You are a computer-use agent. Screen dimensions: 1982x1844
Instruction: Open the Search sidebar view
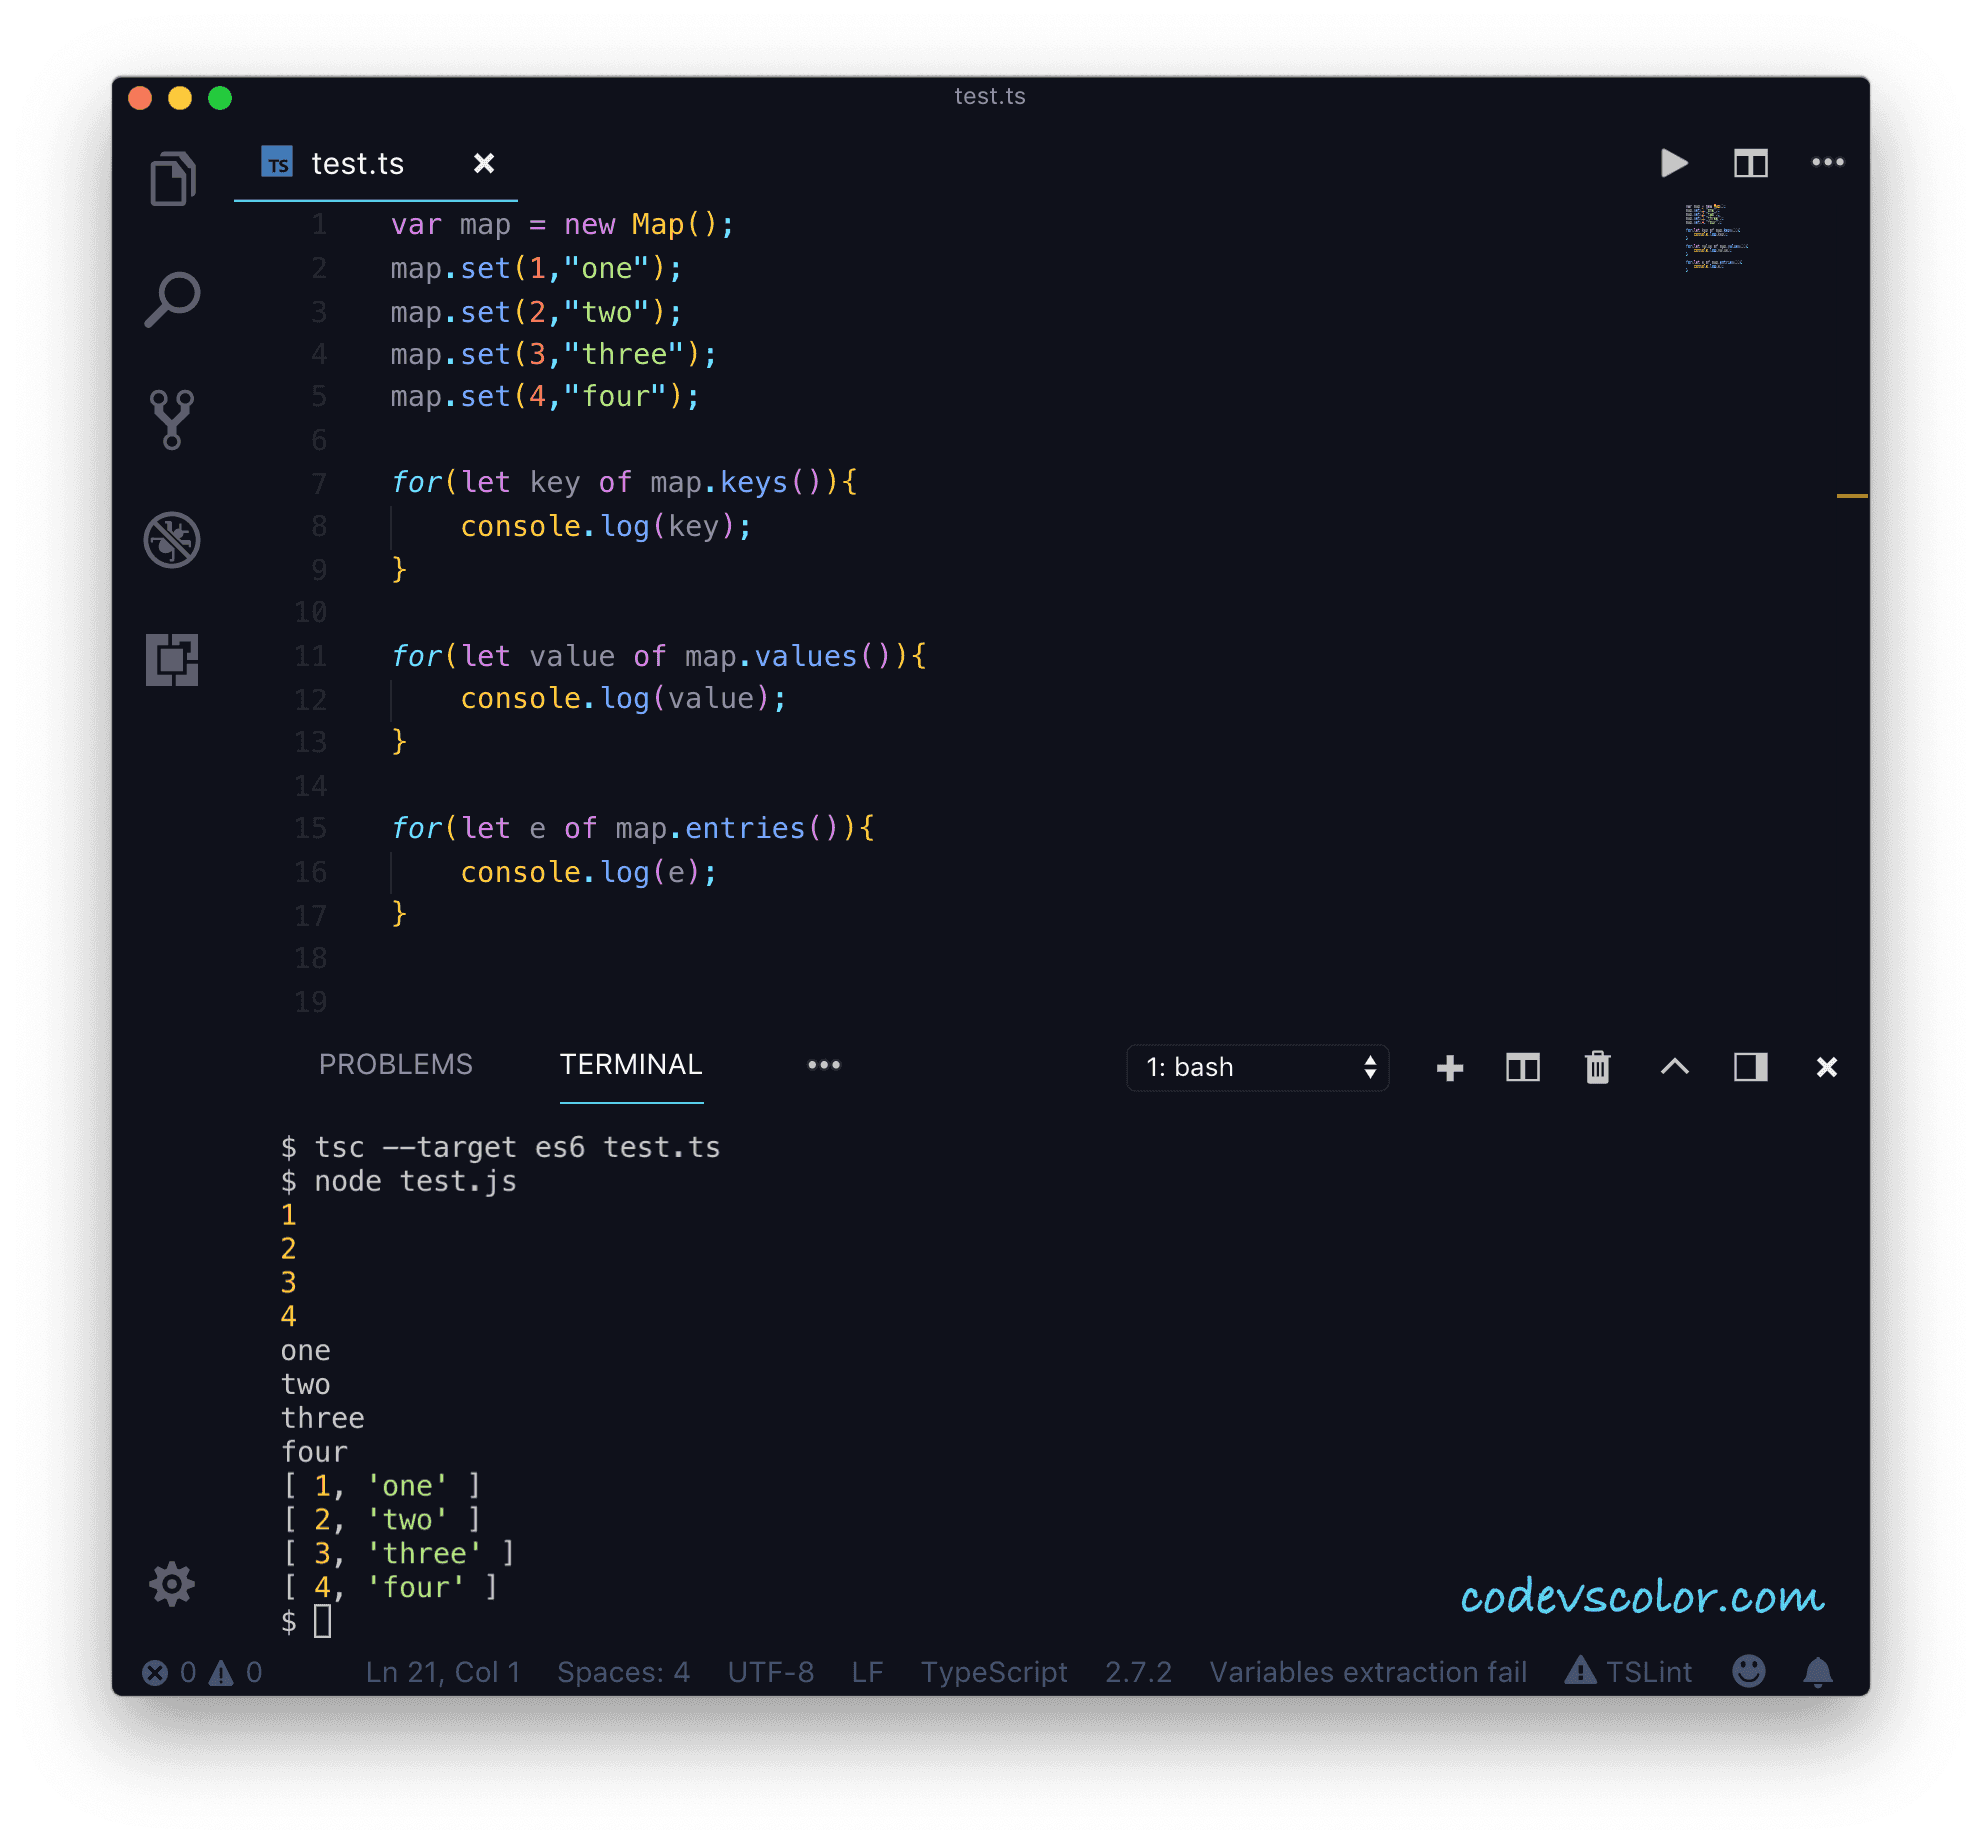pos(173,299)
